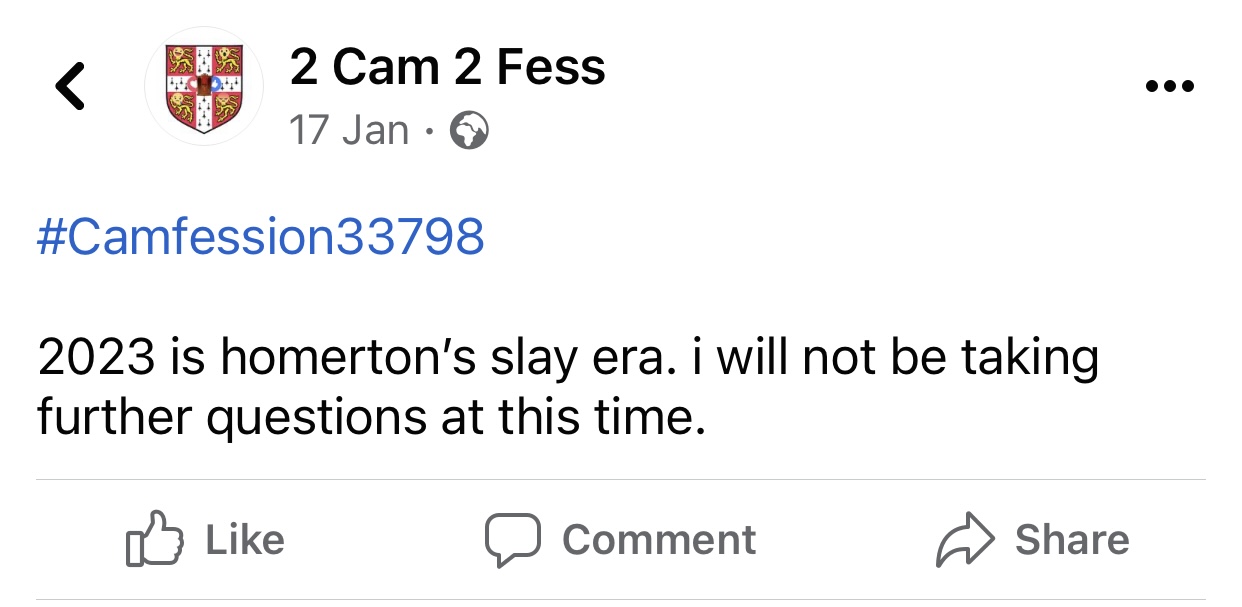Click the globe public audience icon
The height and width of the screenshot is (607, 1242).
click(470, 131)
